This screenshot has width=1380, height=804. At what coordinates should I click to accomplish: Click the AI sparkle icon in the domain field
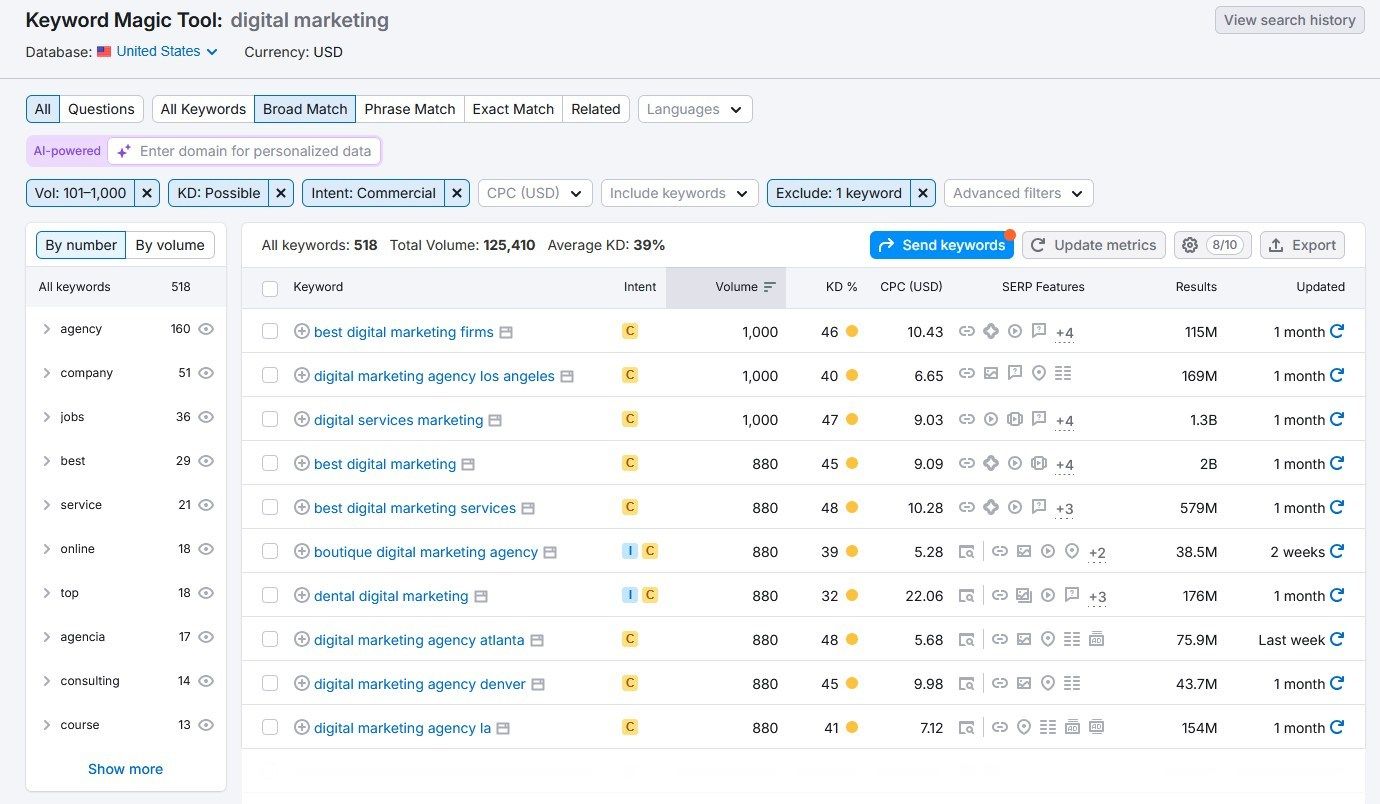click(122, 151)
